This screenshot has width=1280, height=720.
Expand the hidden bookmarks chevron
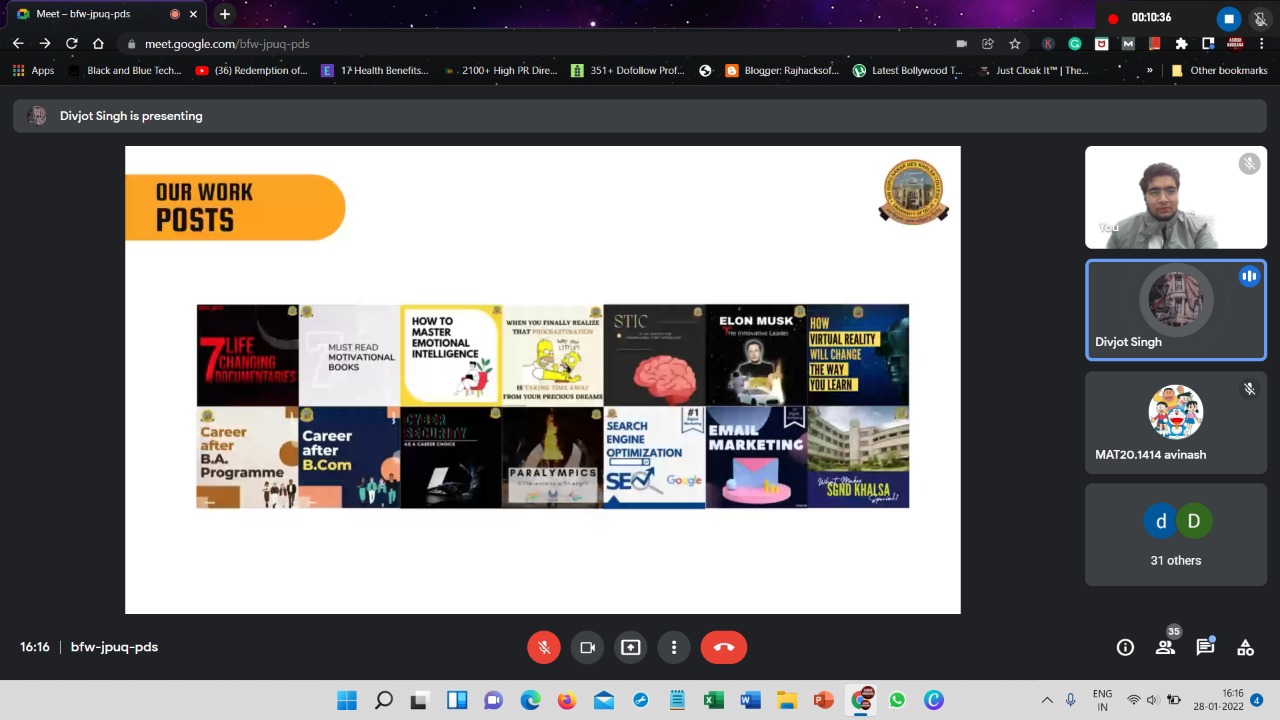1149,71
